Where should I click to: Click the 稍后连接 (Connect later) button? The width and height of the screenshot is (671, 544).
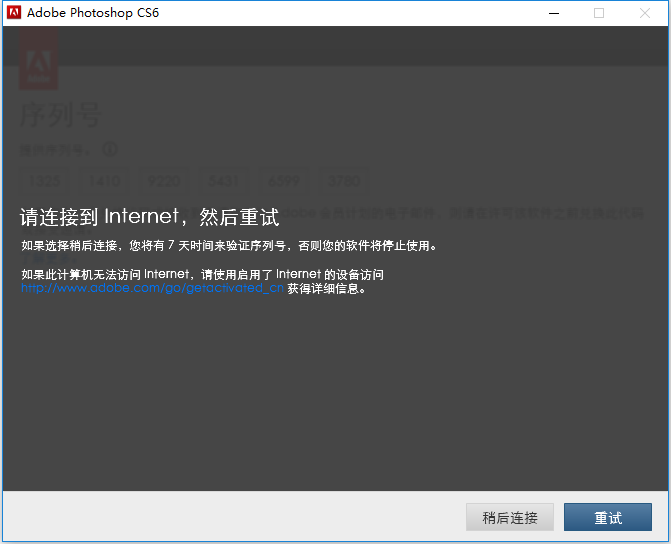(x=510, y=517)
